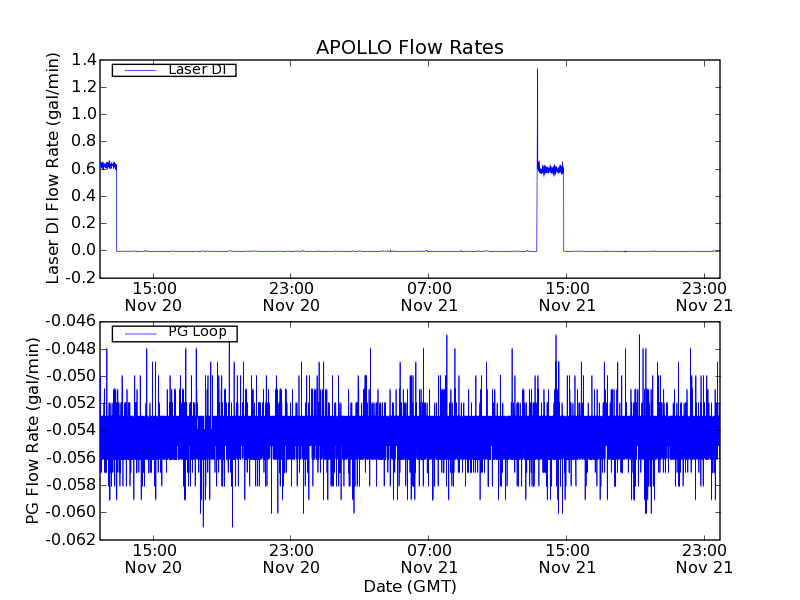Click the blue line sample in PG Loop legend
Screen dimensions: 800x600
(136, 333)
